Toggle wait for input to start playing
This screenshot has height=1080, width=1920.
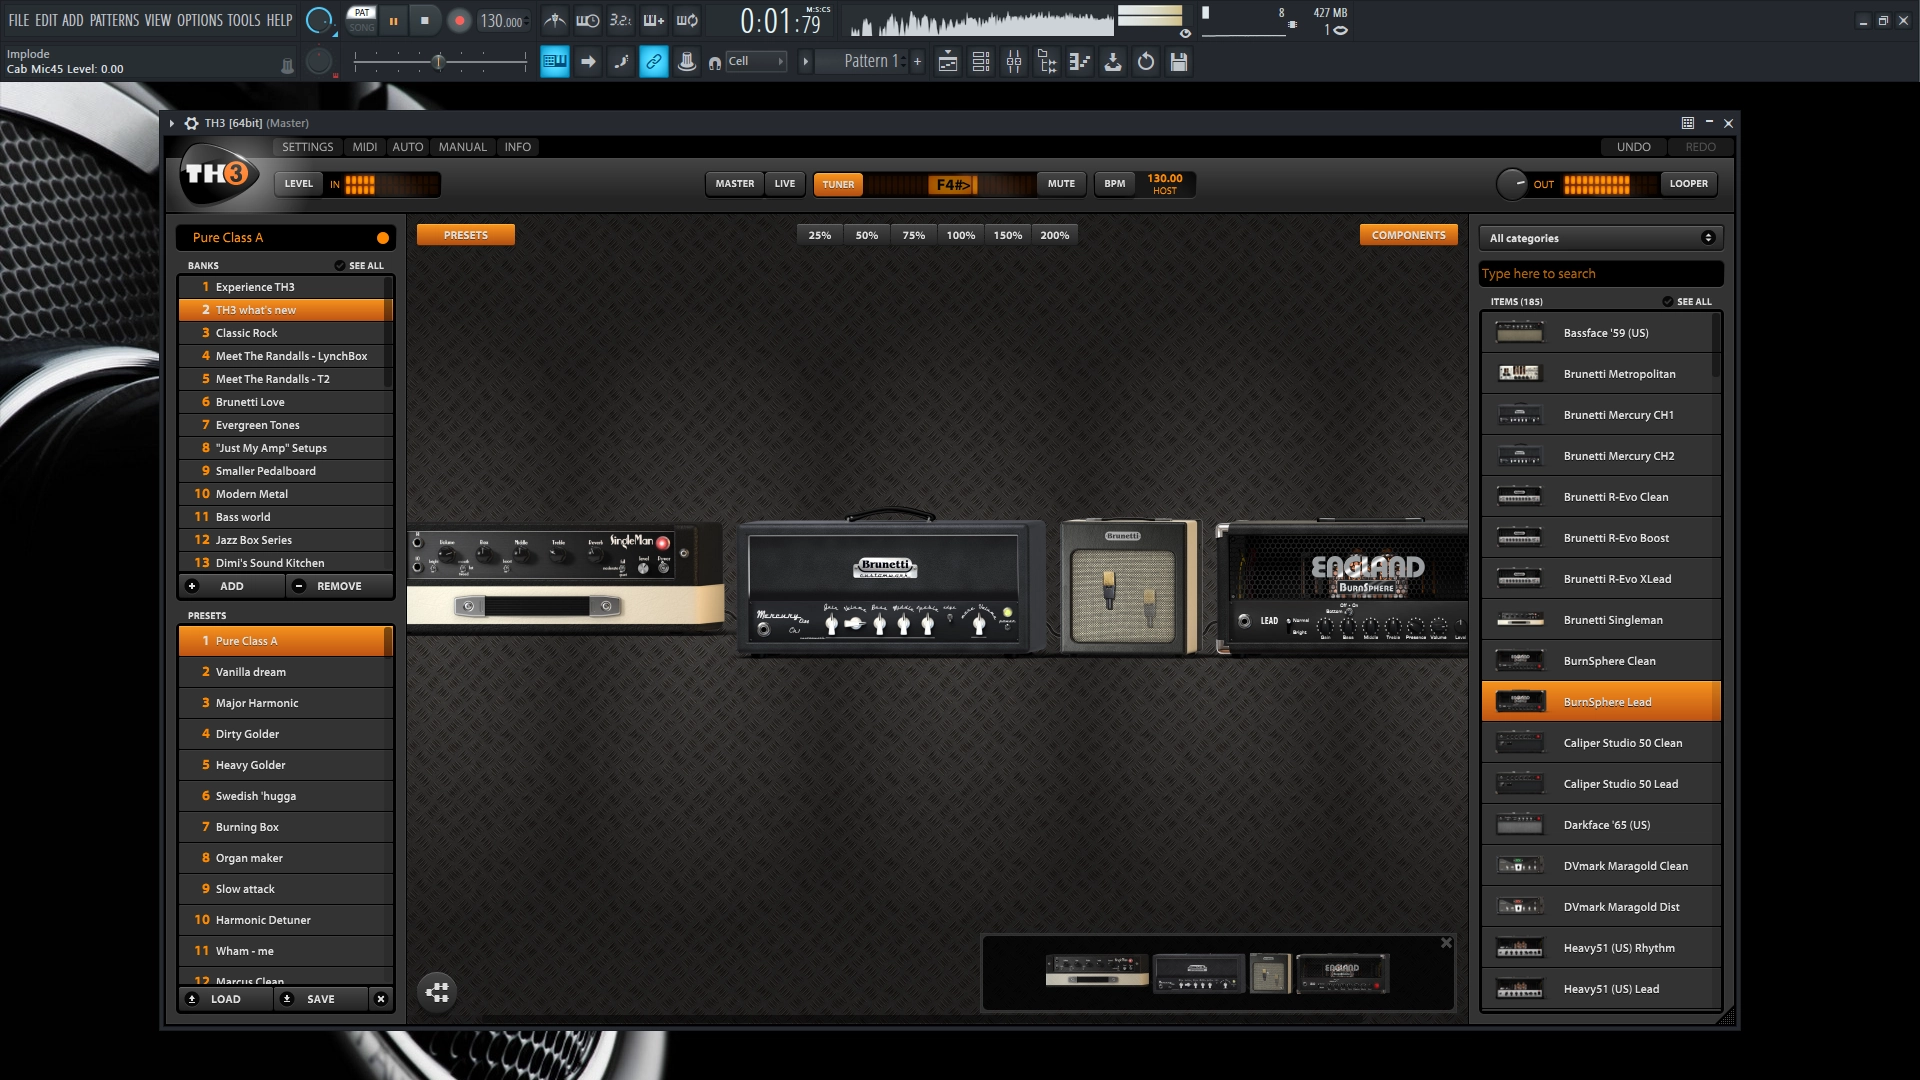tap(588, 20)
